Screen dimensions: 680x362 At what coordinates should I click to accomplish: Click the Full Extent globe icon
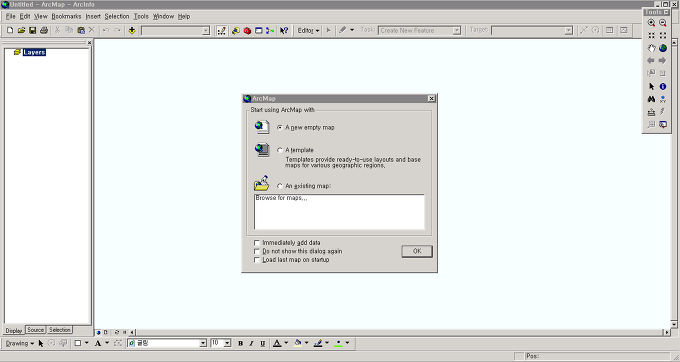tap(663, 48)
